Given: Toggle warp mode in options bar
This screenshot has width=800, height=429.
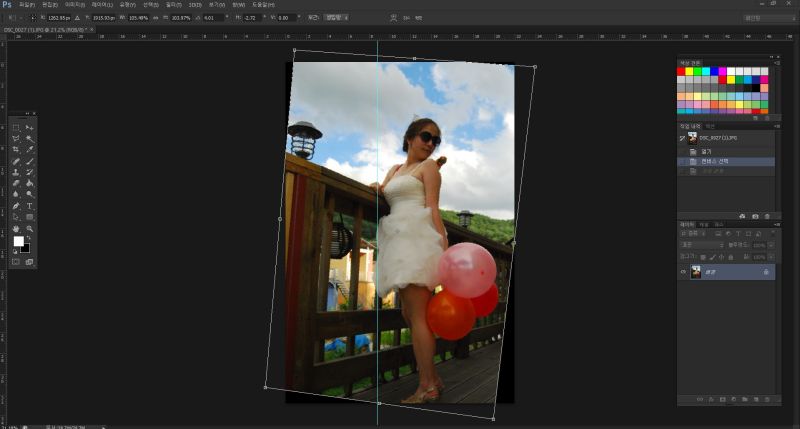Looking at the screenshot, I should [393, 18].
